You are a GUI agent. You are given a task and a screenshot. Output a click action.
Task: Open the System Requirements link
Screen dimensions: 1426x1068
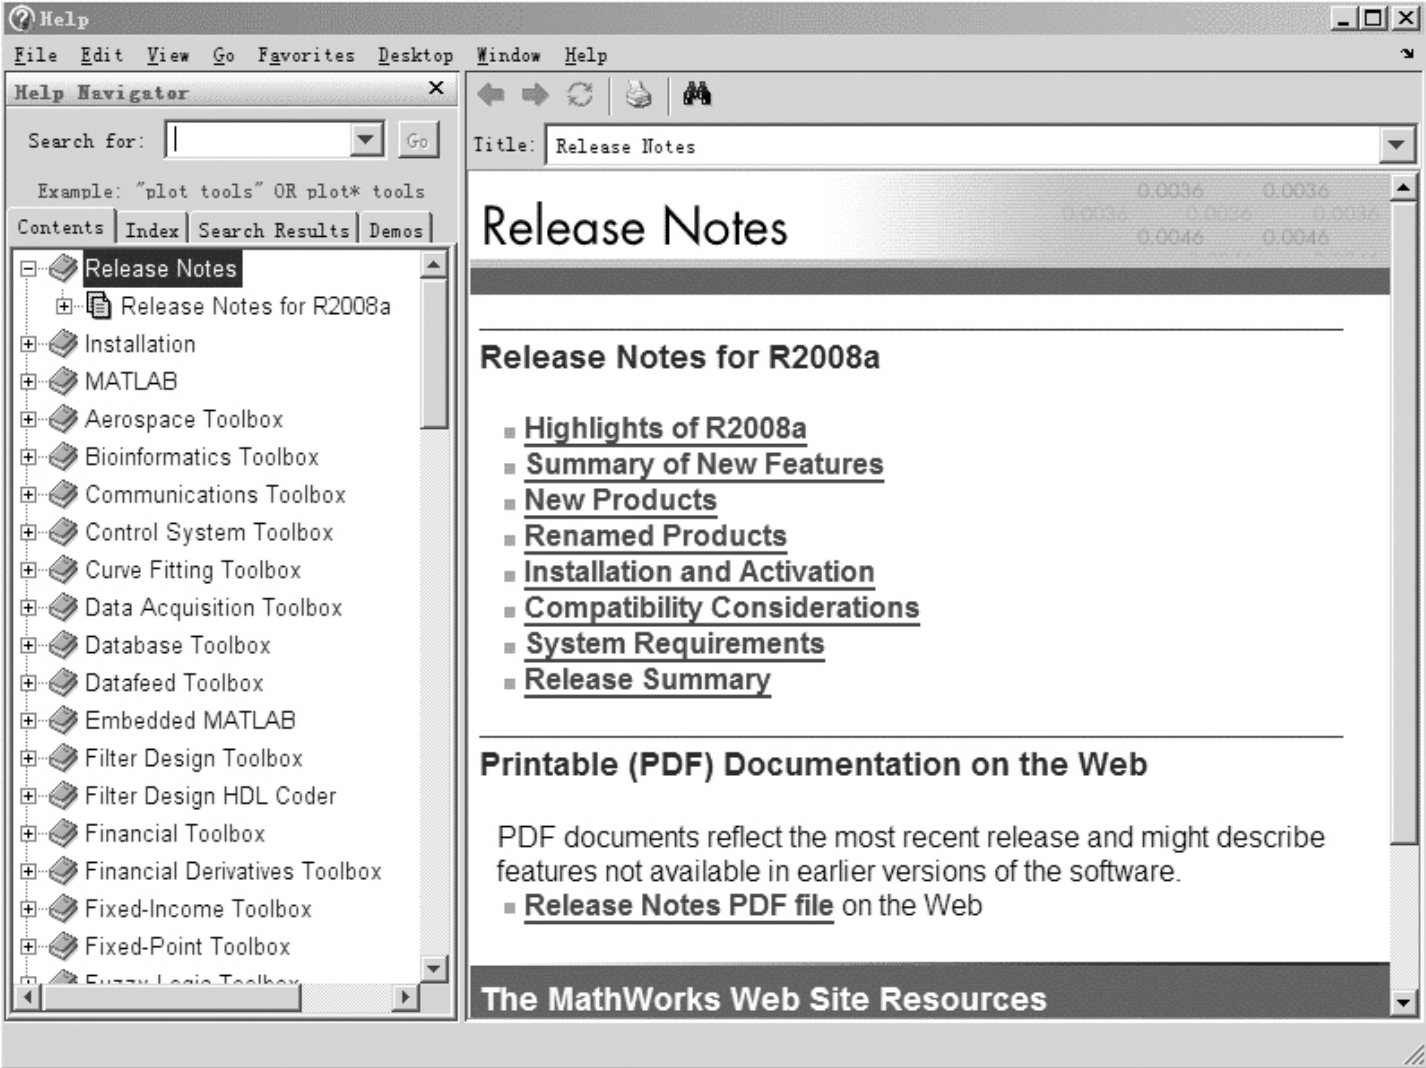(675, 645)
